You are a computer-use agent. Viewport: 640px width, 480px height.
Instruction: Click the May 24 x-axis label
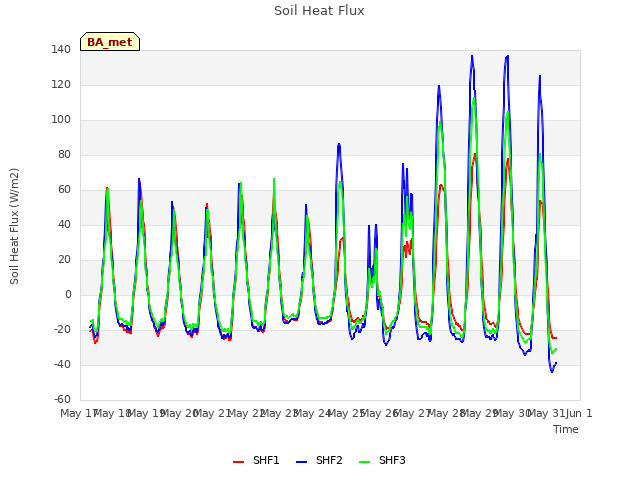(313, 413)
